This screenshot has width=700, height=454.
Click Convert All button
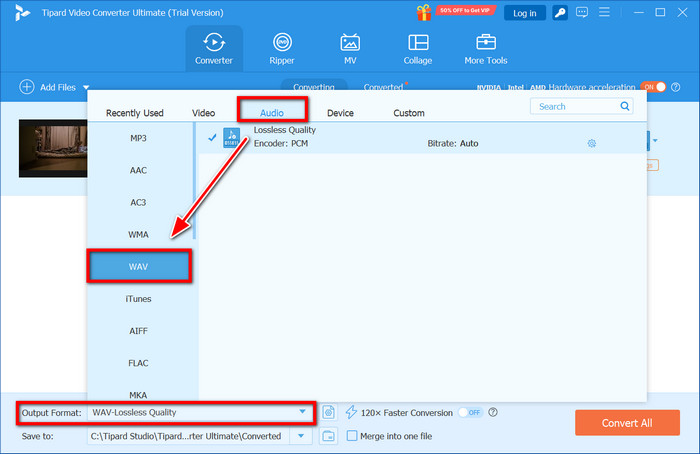tap(627, 423)
